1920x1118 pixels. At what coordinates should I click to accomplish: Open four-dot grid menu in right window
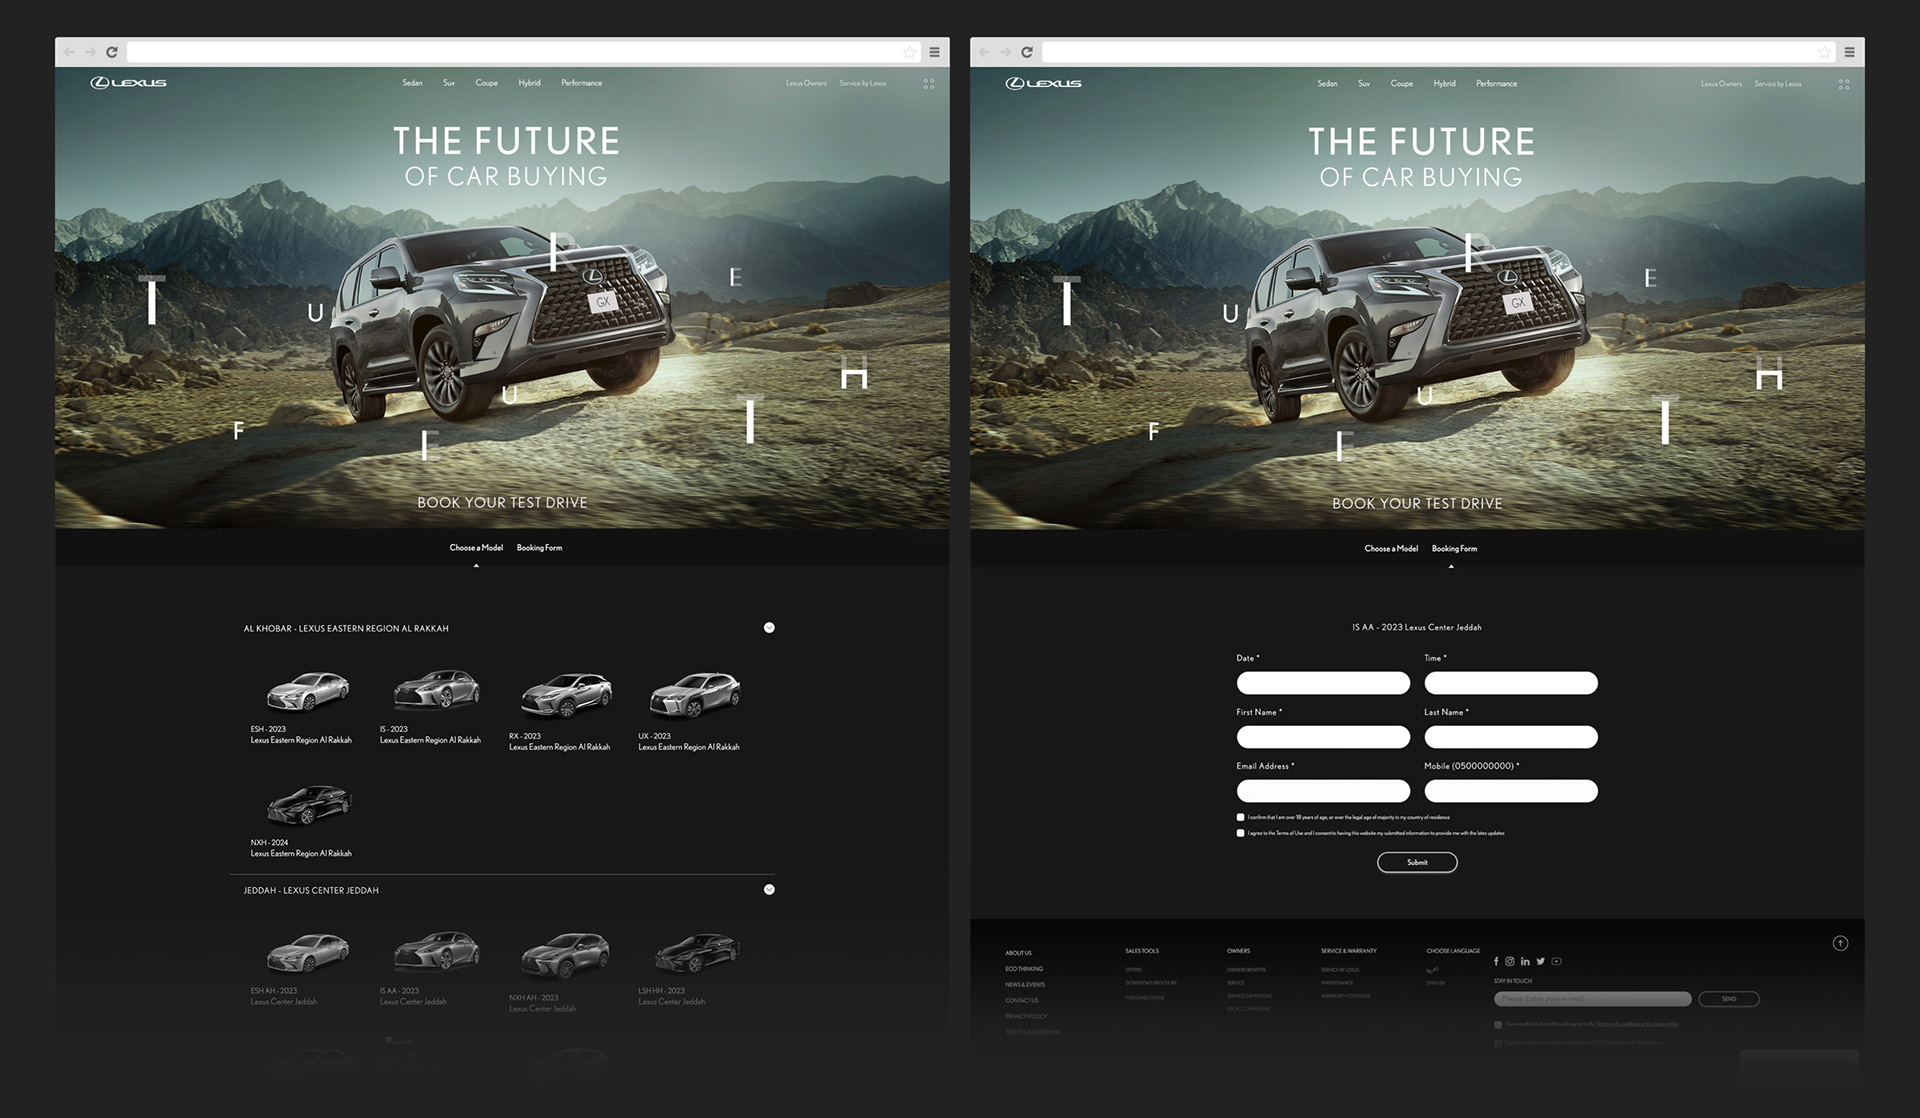click(x=1844, y=84)
